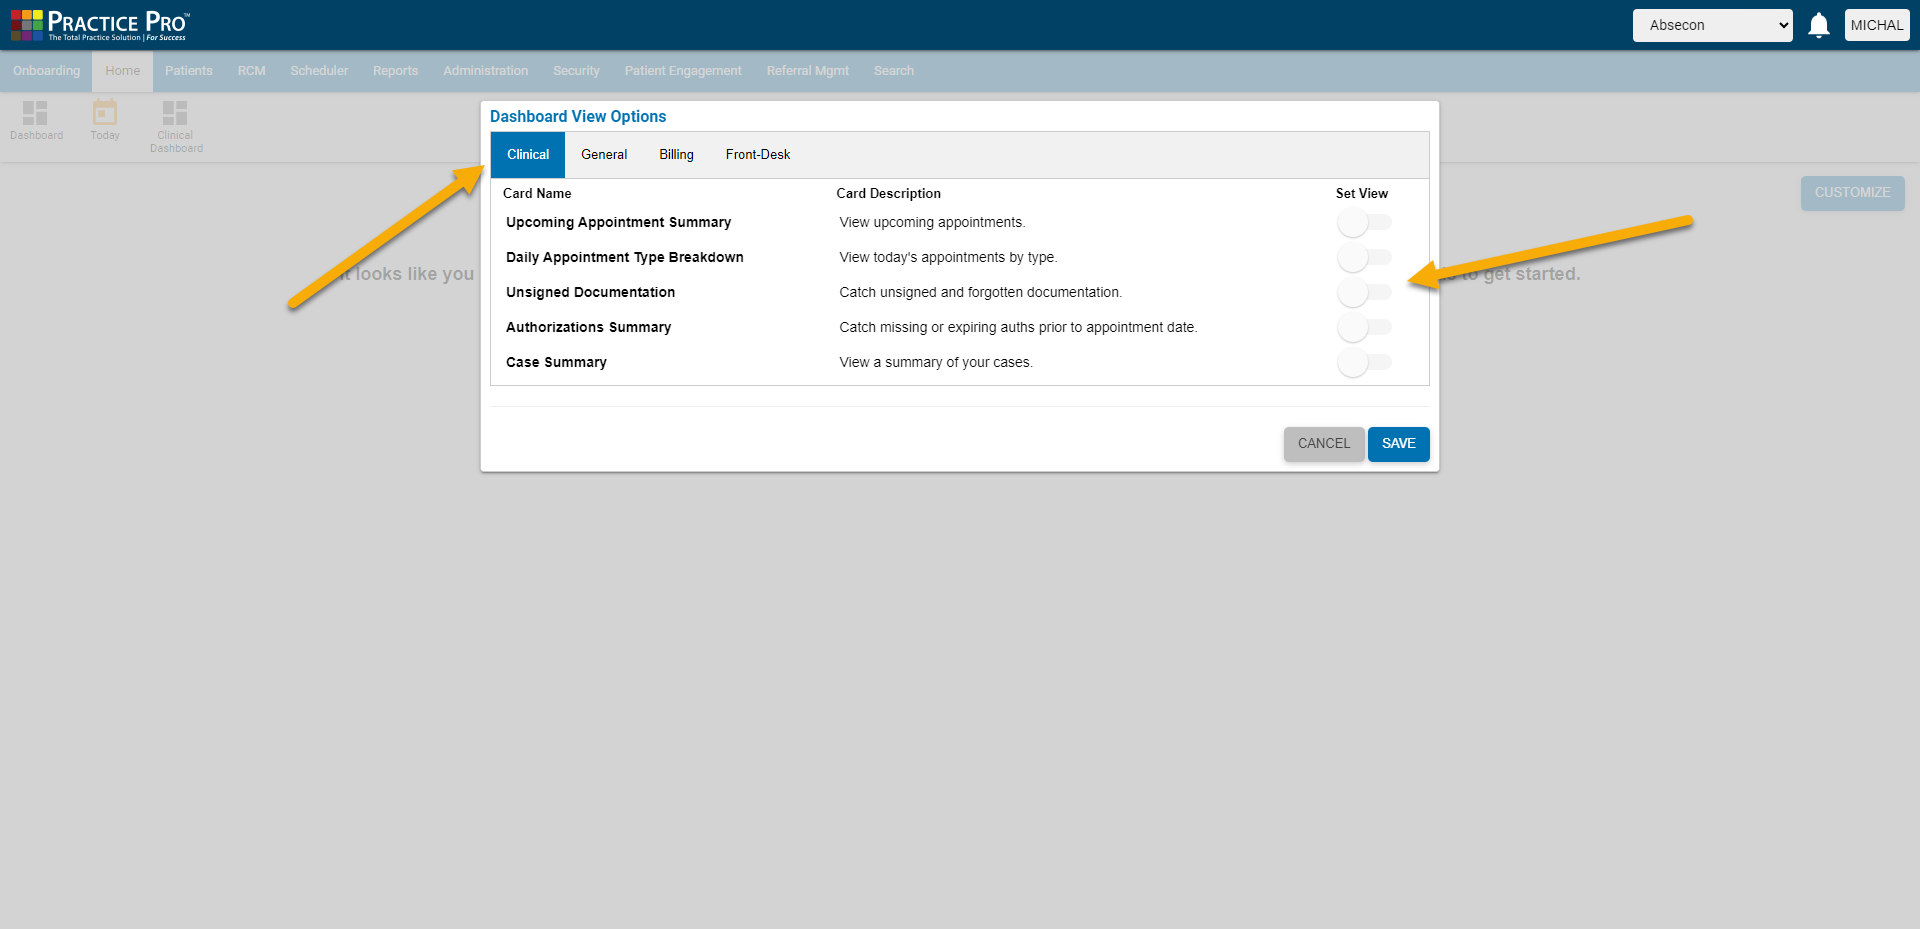Viewport: 1920px width, 929px height.
Task: Enable the Upcoming Appointment Summary card
Action: pyautogui.click(x=1363, y=222)
